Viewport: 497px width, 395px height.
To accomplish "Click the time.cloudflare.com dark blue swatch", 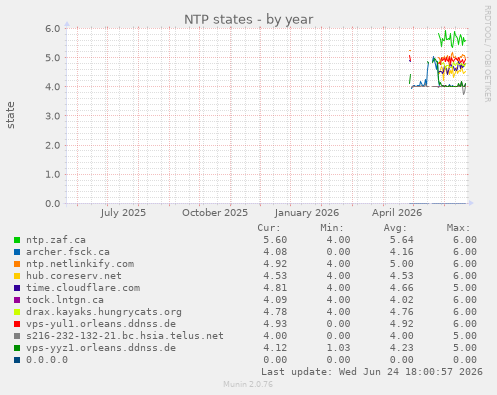I will click(17, 288).
